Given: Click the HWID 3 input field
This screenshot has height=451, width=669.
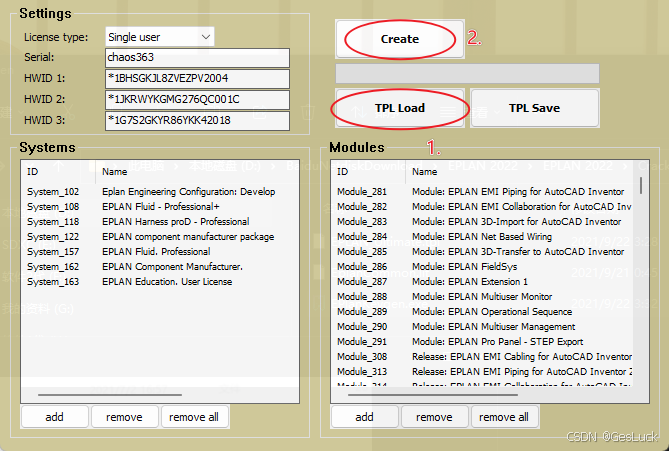Looking at the screenshot, I should pos(197,120).
